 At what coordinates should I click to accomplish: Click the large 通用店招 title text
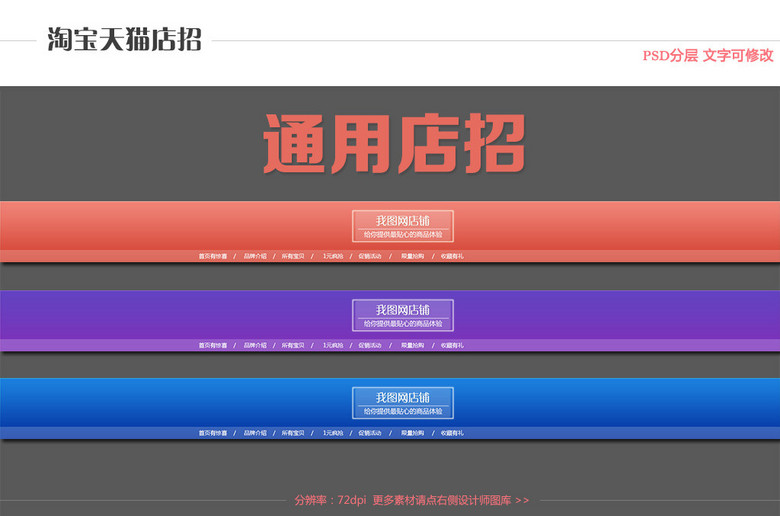tap(393, 145)
